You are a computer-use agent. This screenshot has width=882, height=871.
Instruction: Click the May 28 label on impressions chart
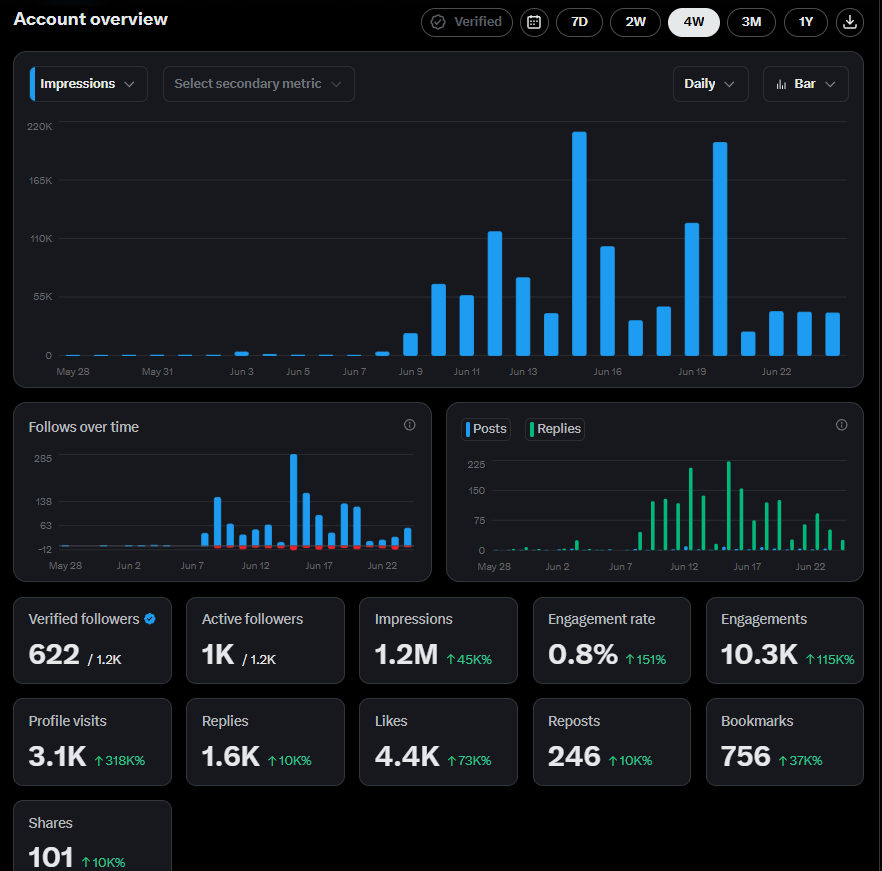73,372
